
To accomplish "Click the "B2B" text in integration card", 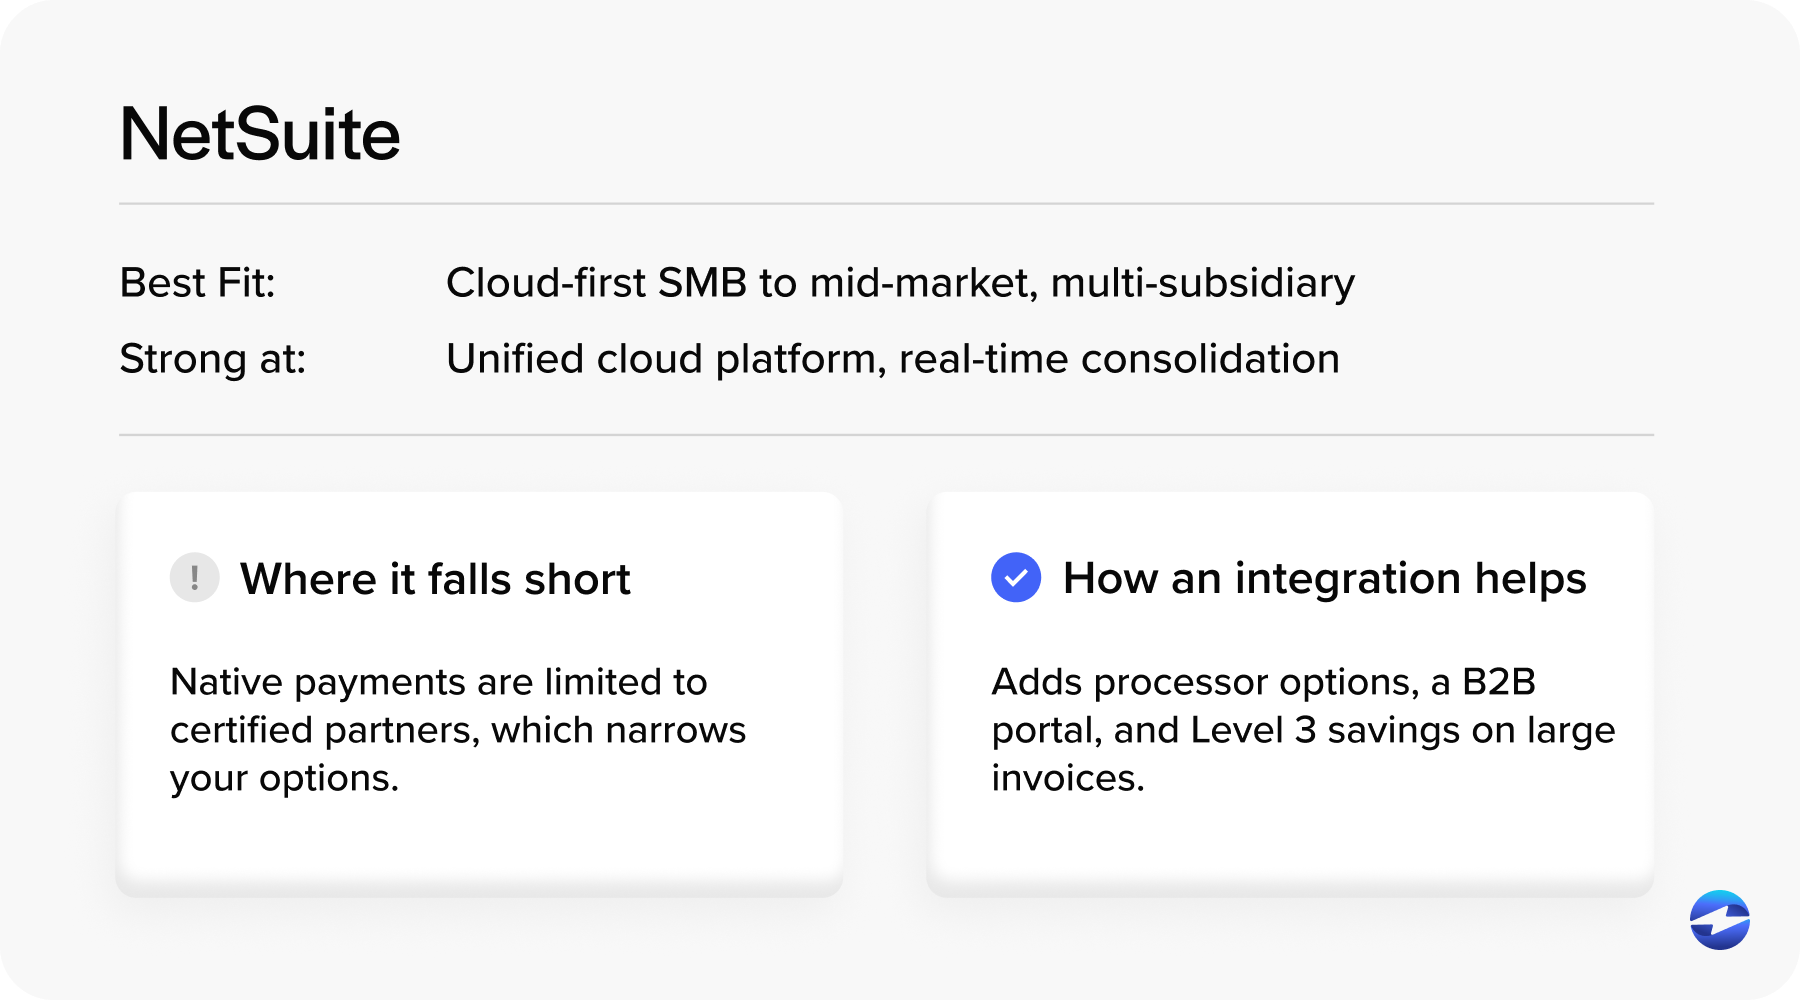I will pyautogui.click(x=1498, y=682).
